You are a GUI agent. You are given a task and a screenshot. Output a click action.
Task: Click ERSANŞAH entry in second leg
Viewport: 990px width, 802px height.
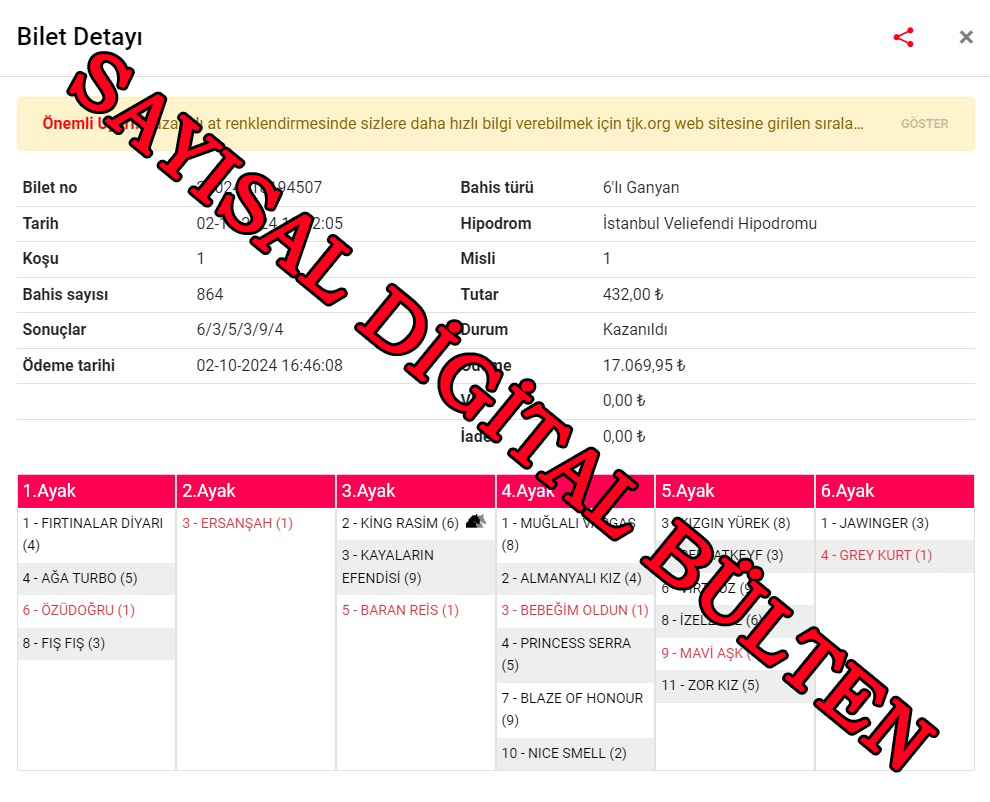pyautogui.click(x=238, y=523)
